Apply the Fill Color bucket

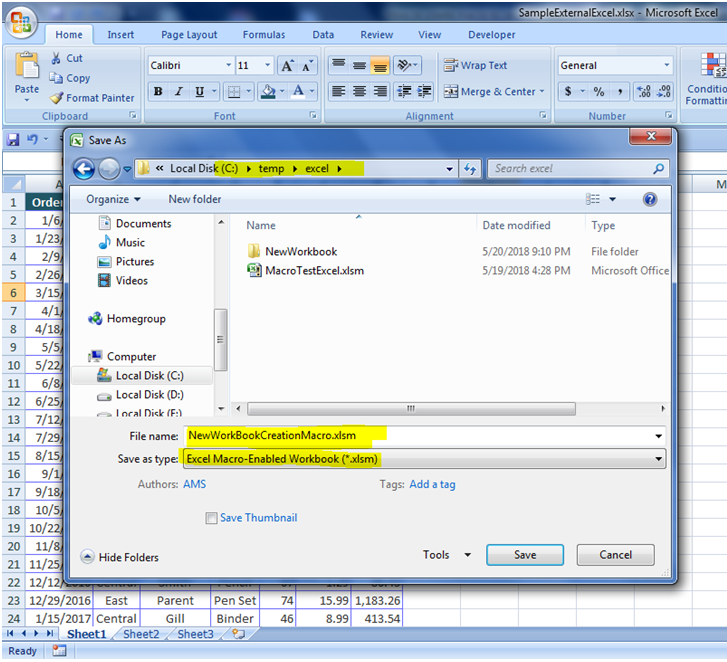click(x=268, y=91)
